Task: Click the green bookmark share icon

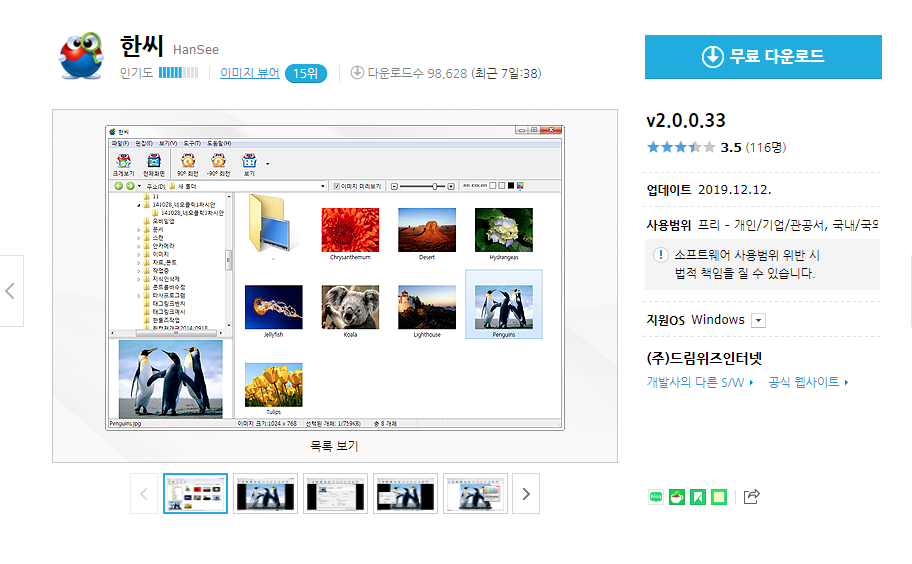Action: (x=697, y=497)
